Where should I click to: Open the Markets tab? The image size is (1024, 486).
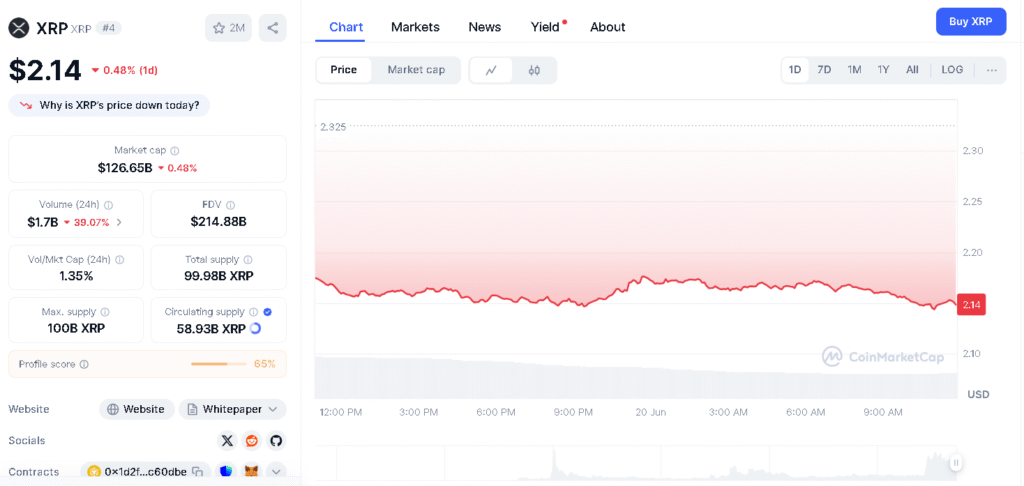tap(415, 27)
